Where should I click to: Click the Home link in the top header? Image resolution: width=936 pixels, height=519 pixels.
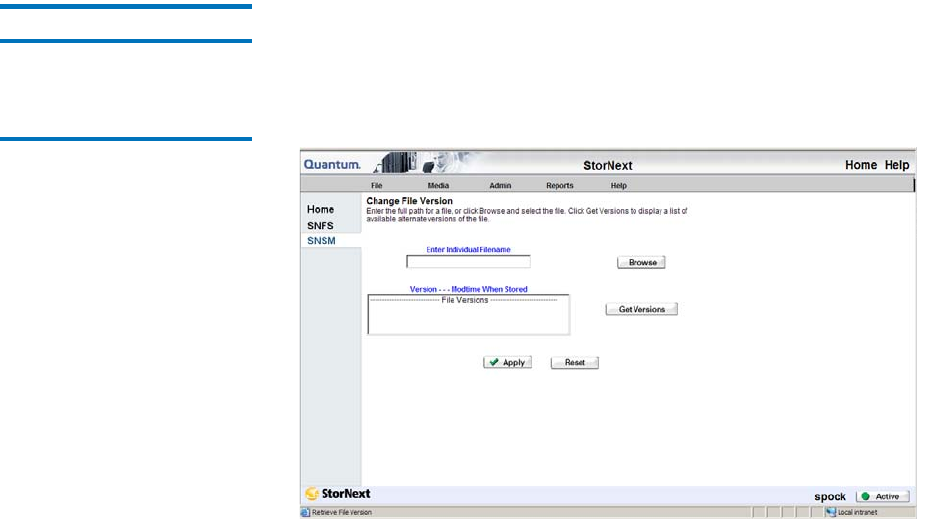(x=861, y=165)
